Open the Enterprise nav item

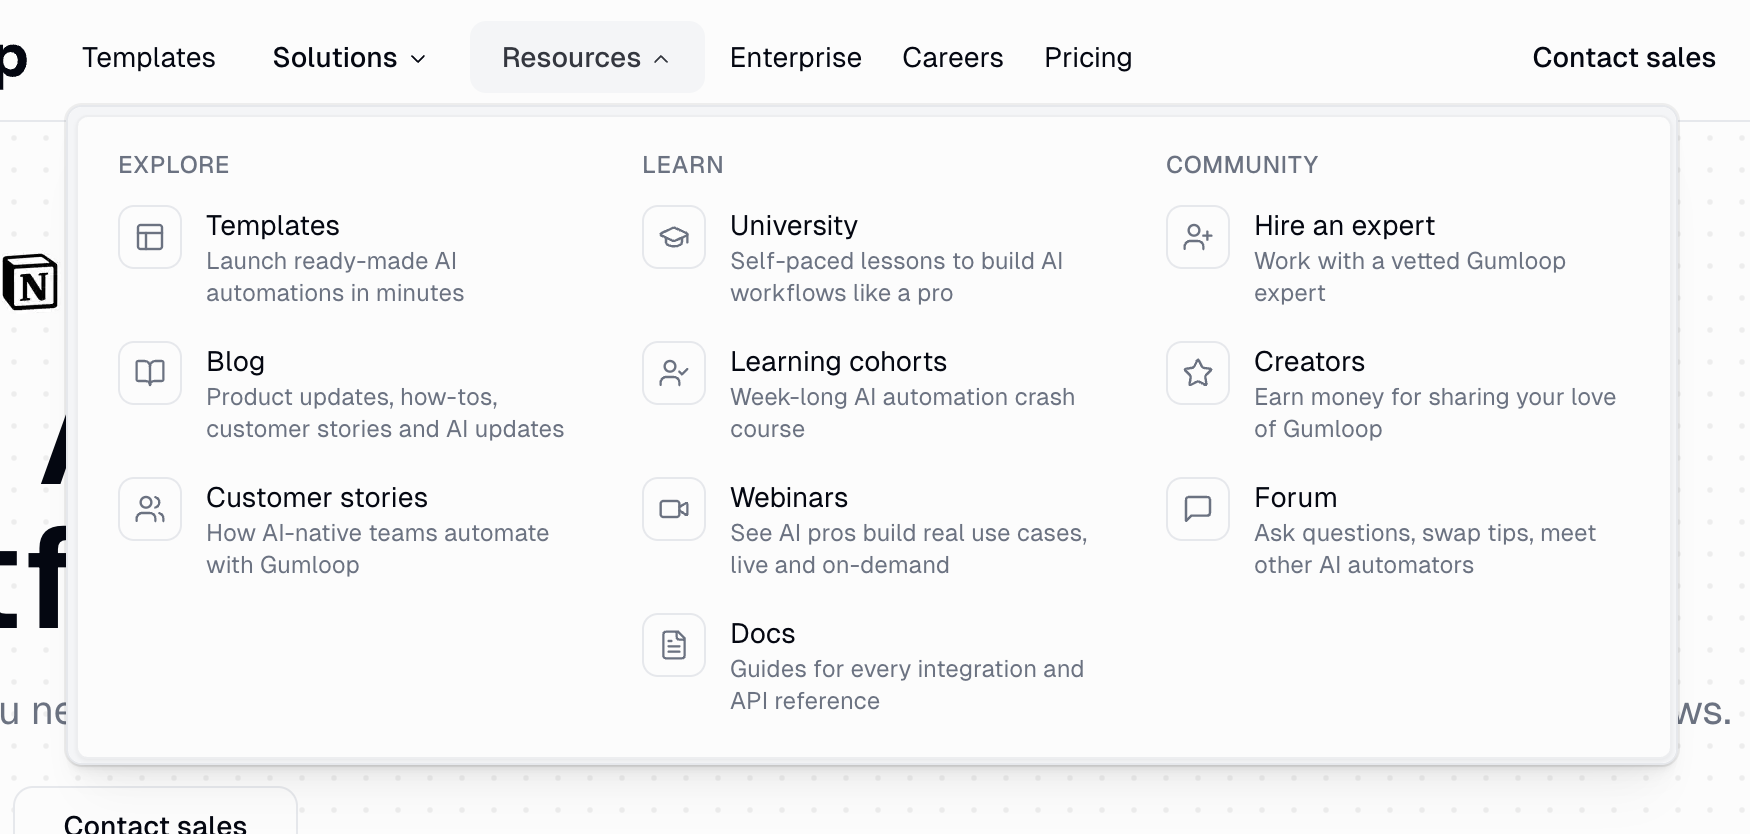point(795,58)
